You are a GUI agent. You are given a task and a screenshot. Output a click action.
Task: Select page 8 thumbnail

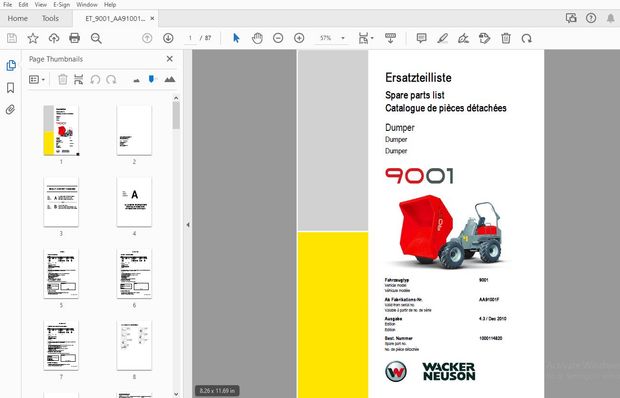click(134, 345)
